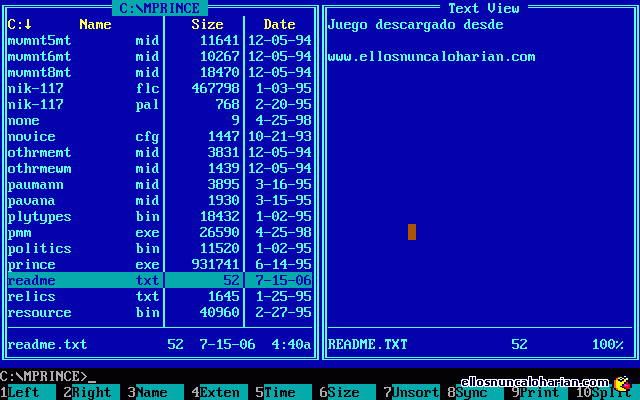Image resolution: width=640 pixels, height=400 pixels.
Task: Select file plytypes bin
Action: [x=160, y=216]
